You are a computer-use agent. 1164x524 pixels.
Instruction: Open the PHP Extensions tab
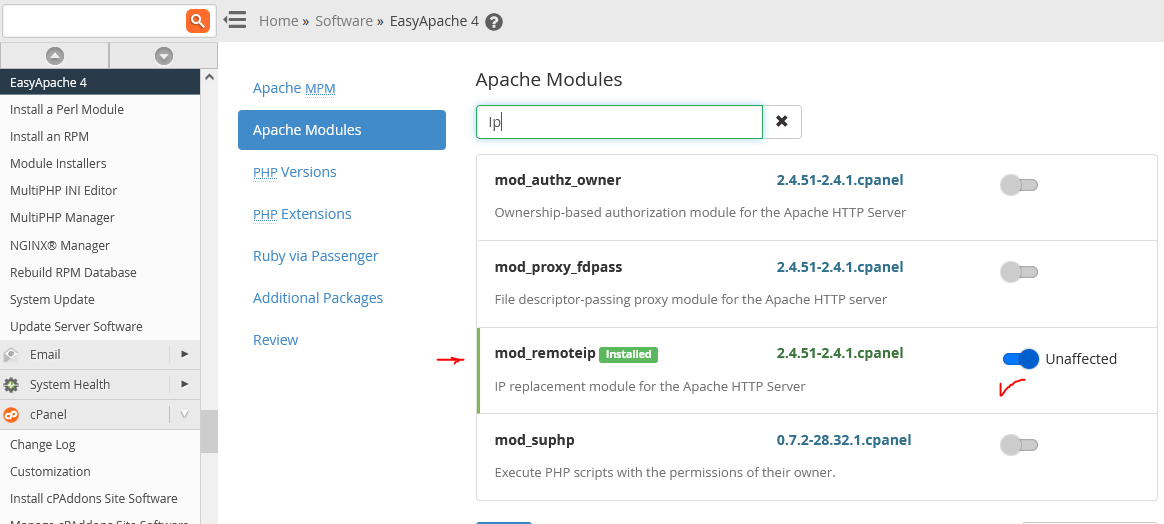[302, 214]
